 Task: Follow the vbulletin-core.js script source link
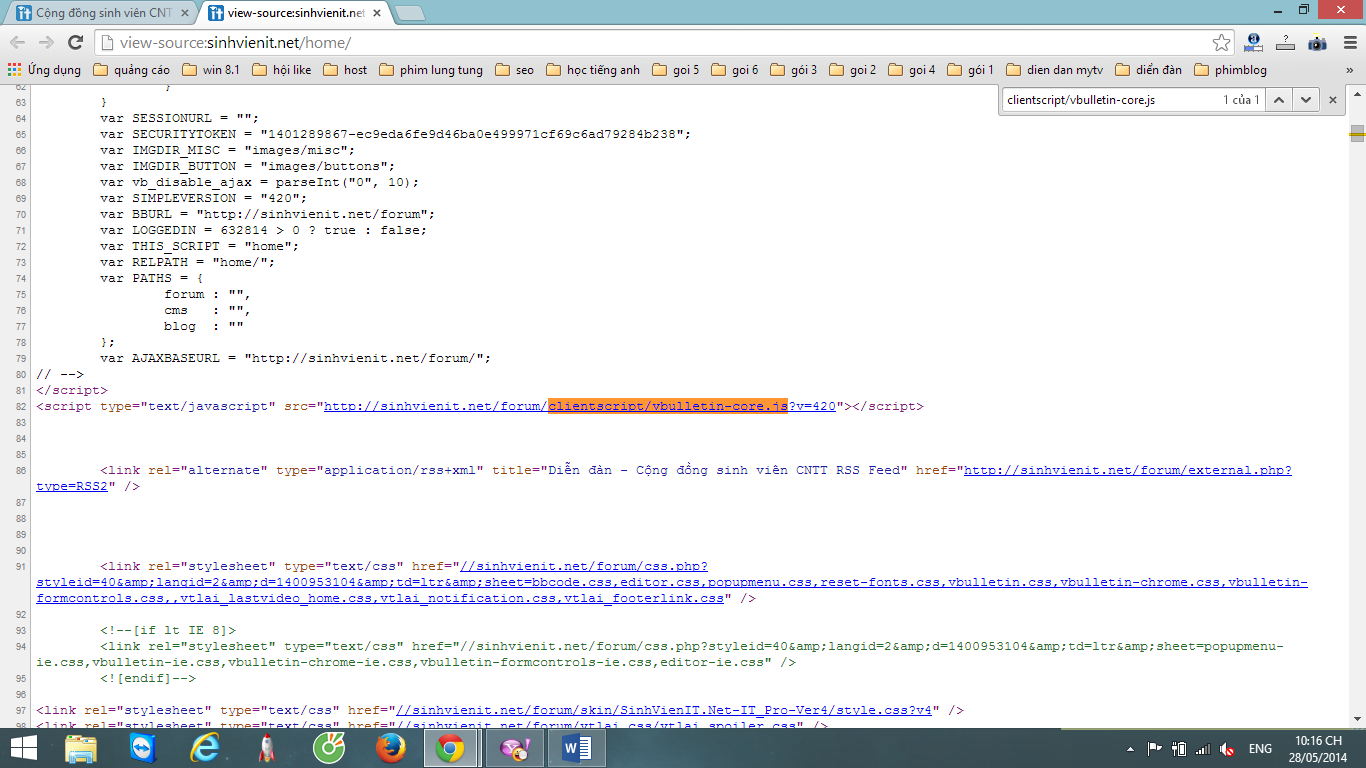coord(579,406)
